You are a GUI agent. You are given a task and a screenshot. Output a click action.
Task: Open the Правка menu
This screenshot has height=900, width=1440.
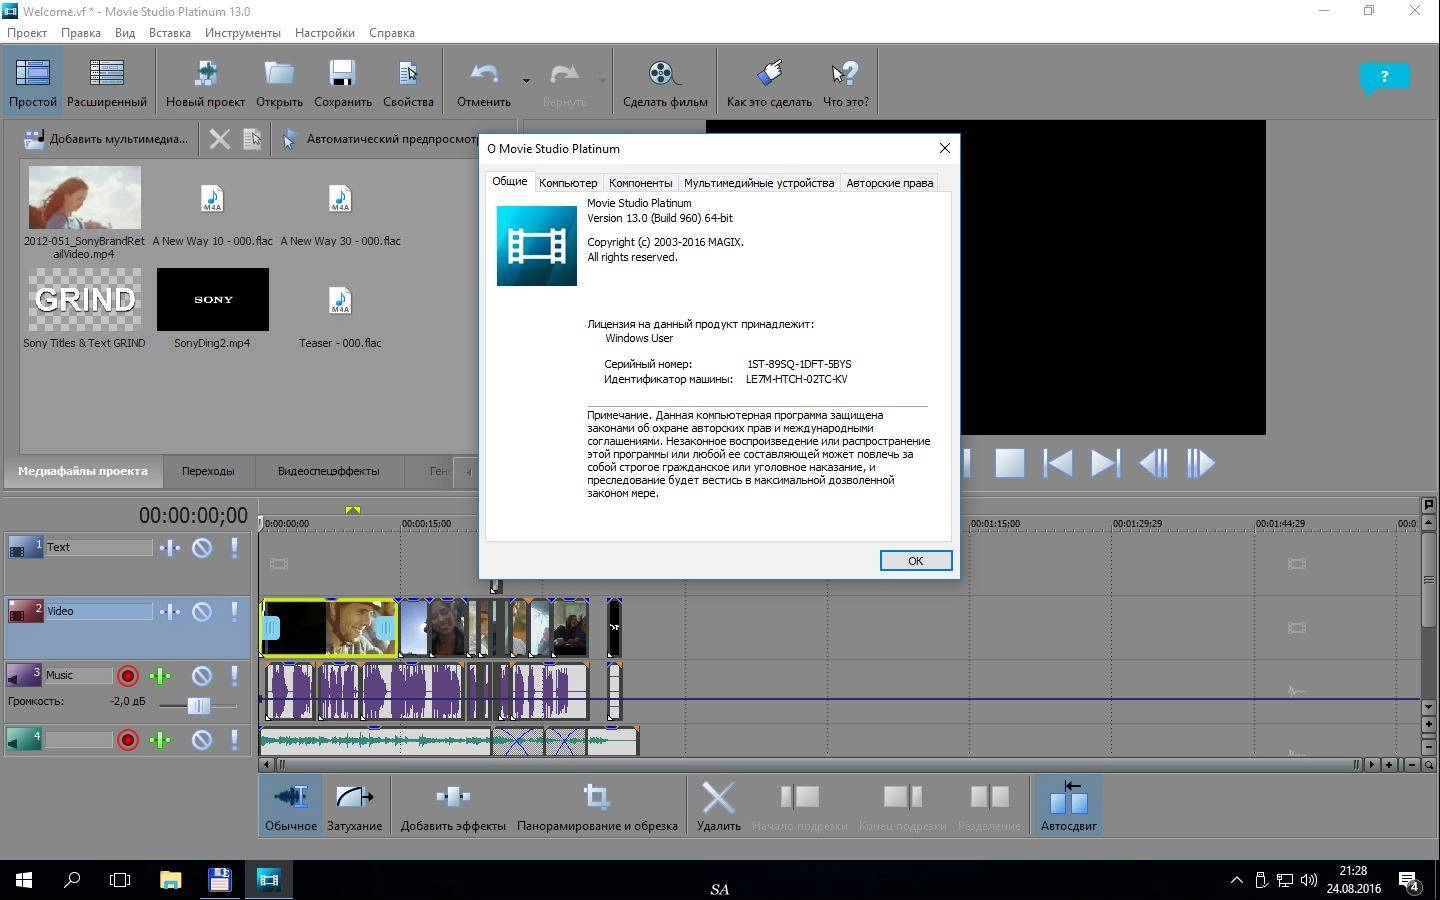[x=80, y=32]
